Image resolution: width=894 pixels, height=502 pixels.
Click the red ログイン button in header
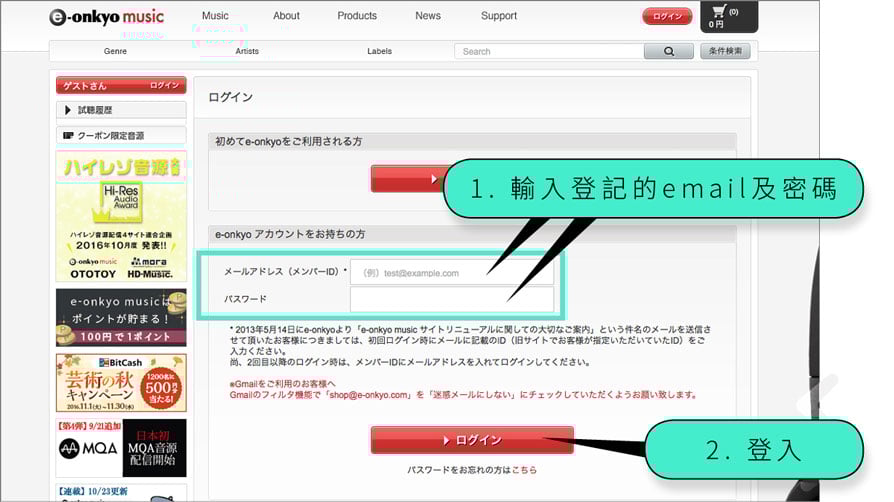point(667,17)
